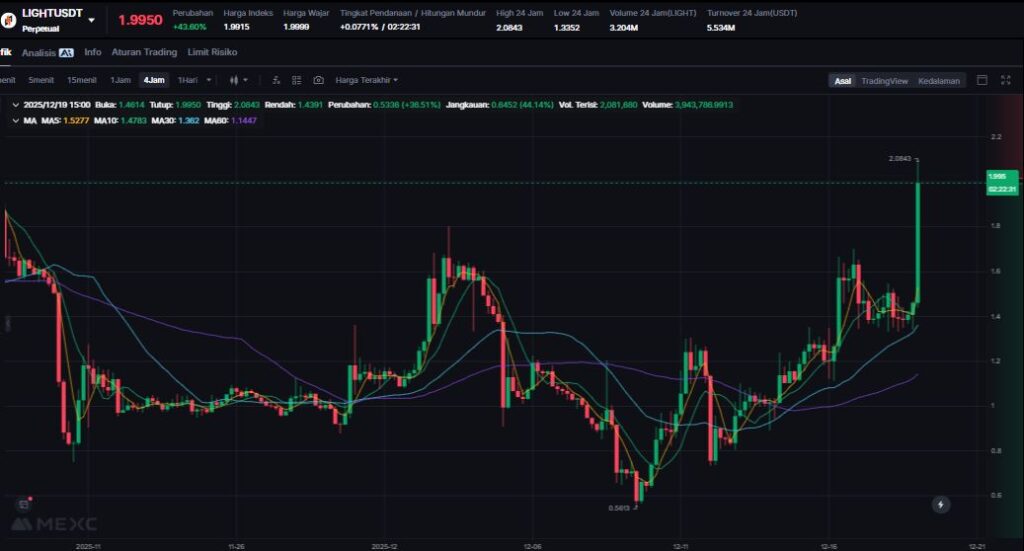This screenshot has width=1024, height=551.
Task: Click the LIGHTUSDT coin logo icon
Action: click(8, 19)
